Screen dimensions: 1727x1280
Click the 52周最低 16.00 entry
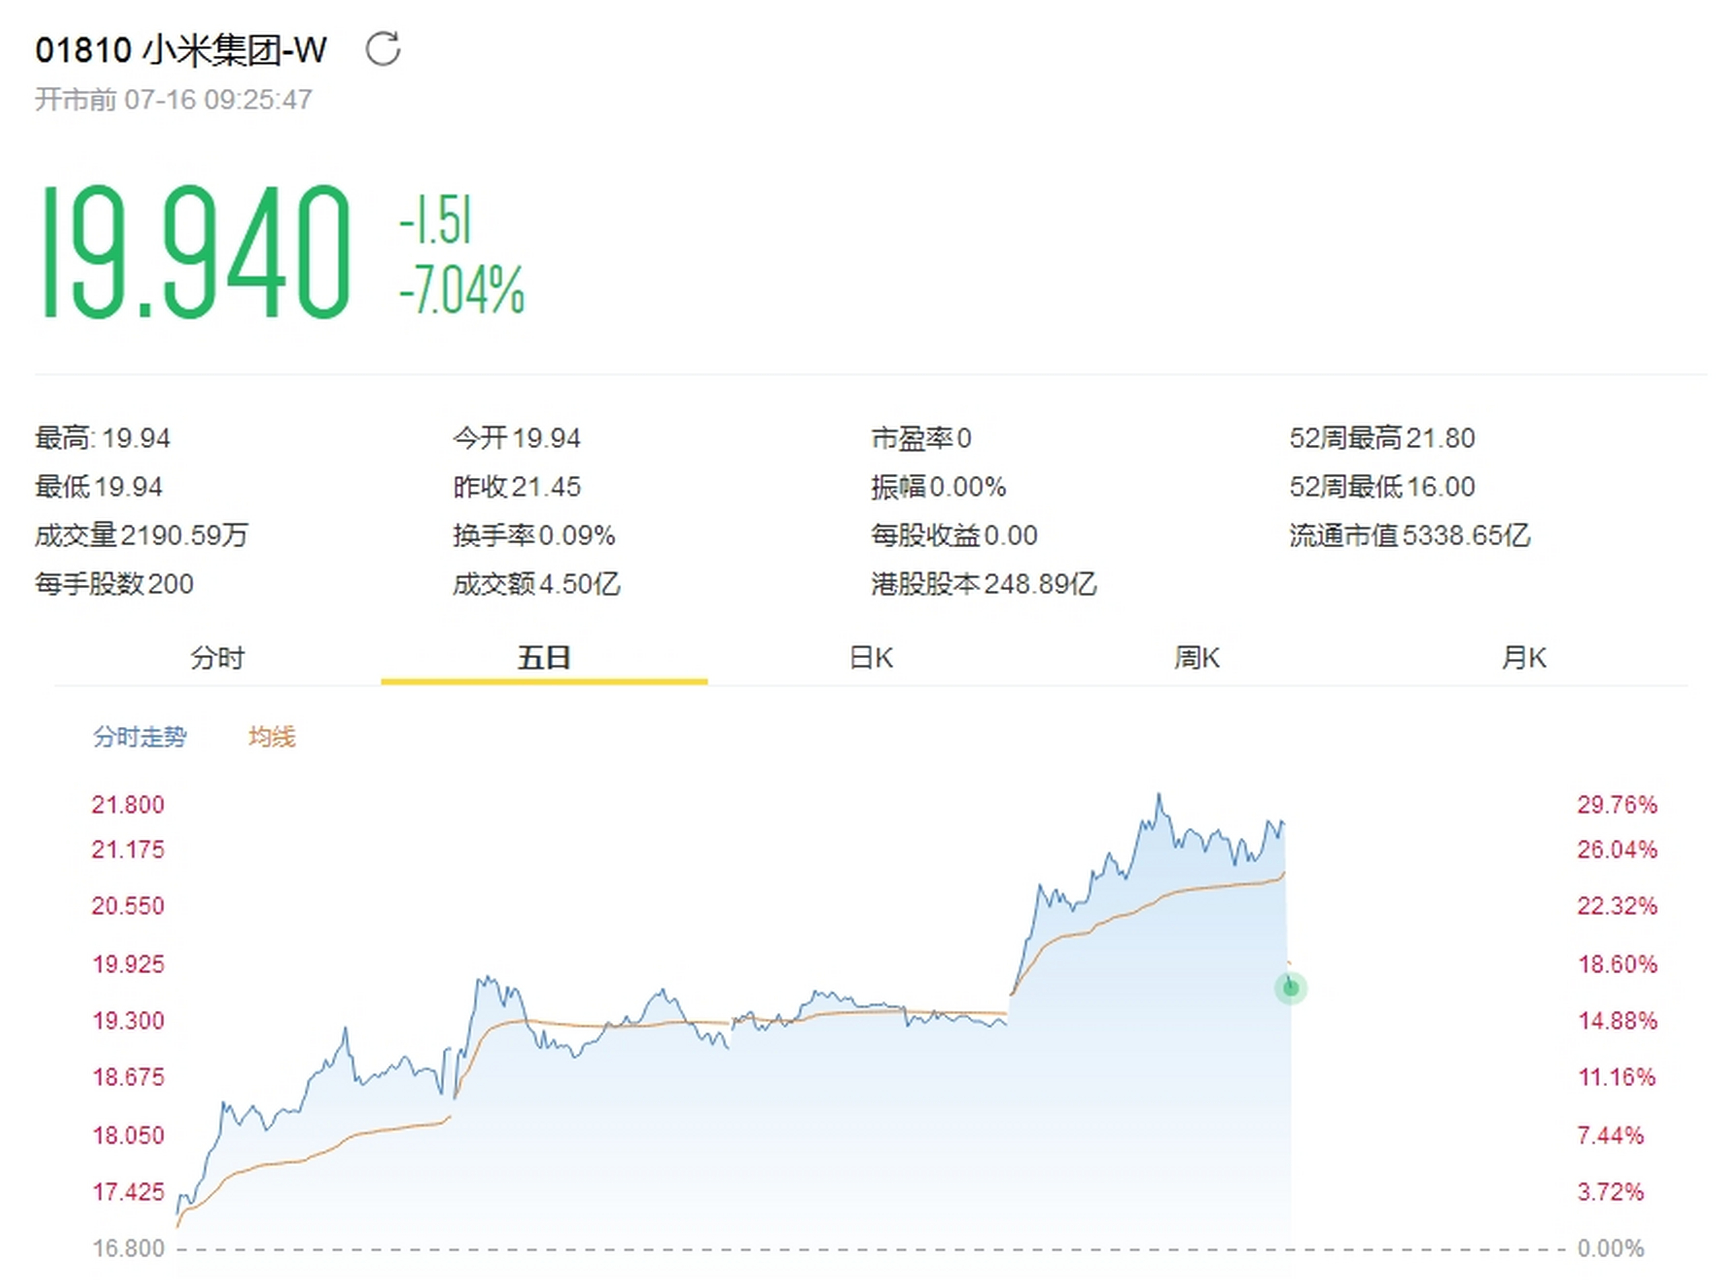click(x=1382, y=487)
